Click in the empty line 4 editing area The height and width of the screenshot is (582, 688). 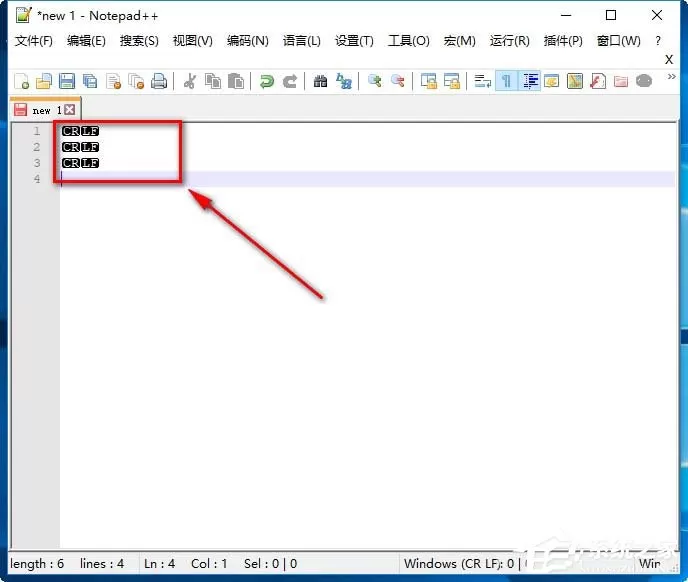(x=368, y=179)
